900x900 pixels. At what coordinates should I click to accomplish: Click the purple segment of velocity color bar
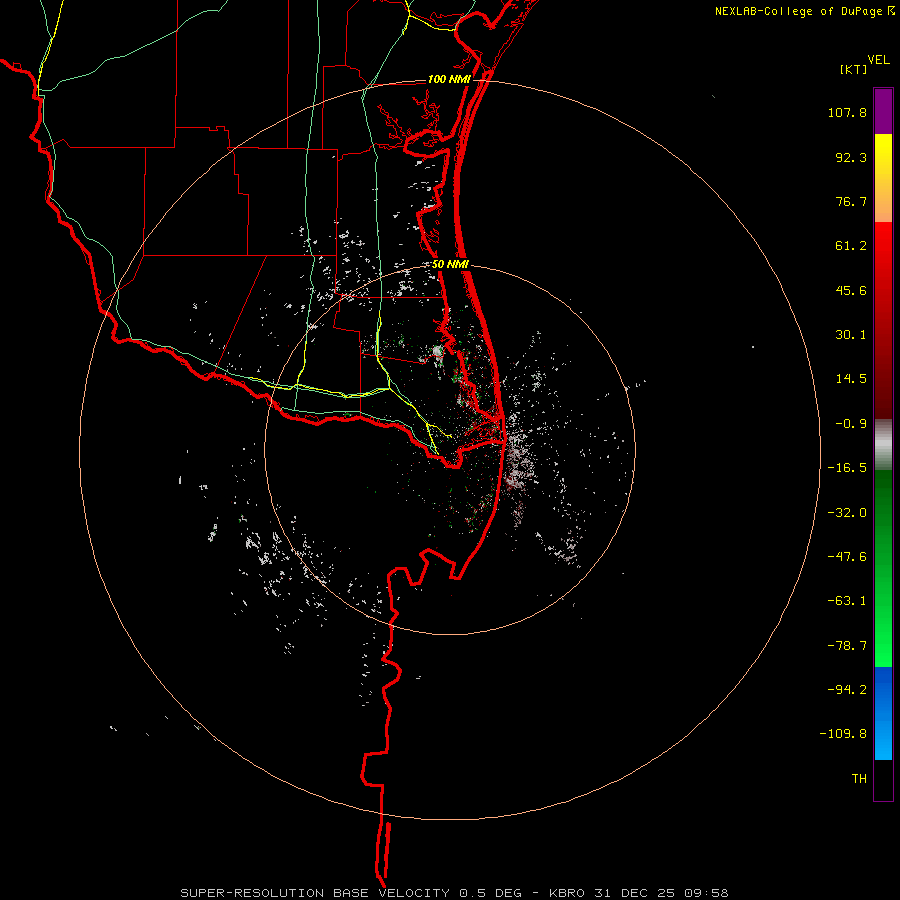883,111
